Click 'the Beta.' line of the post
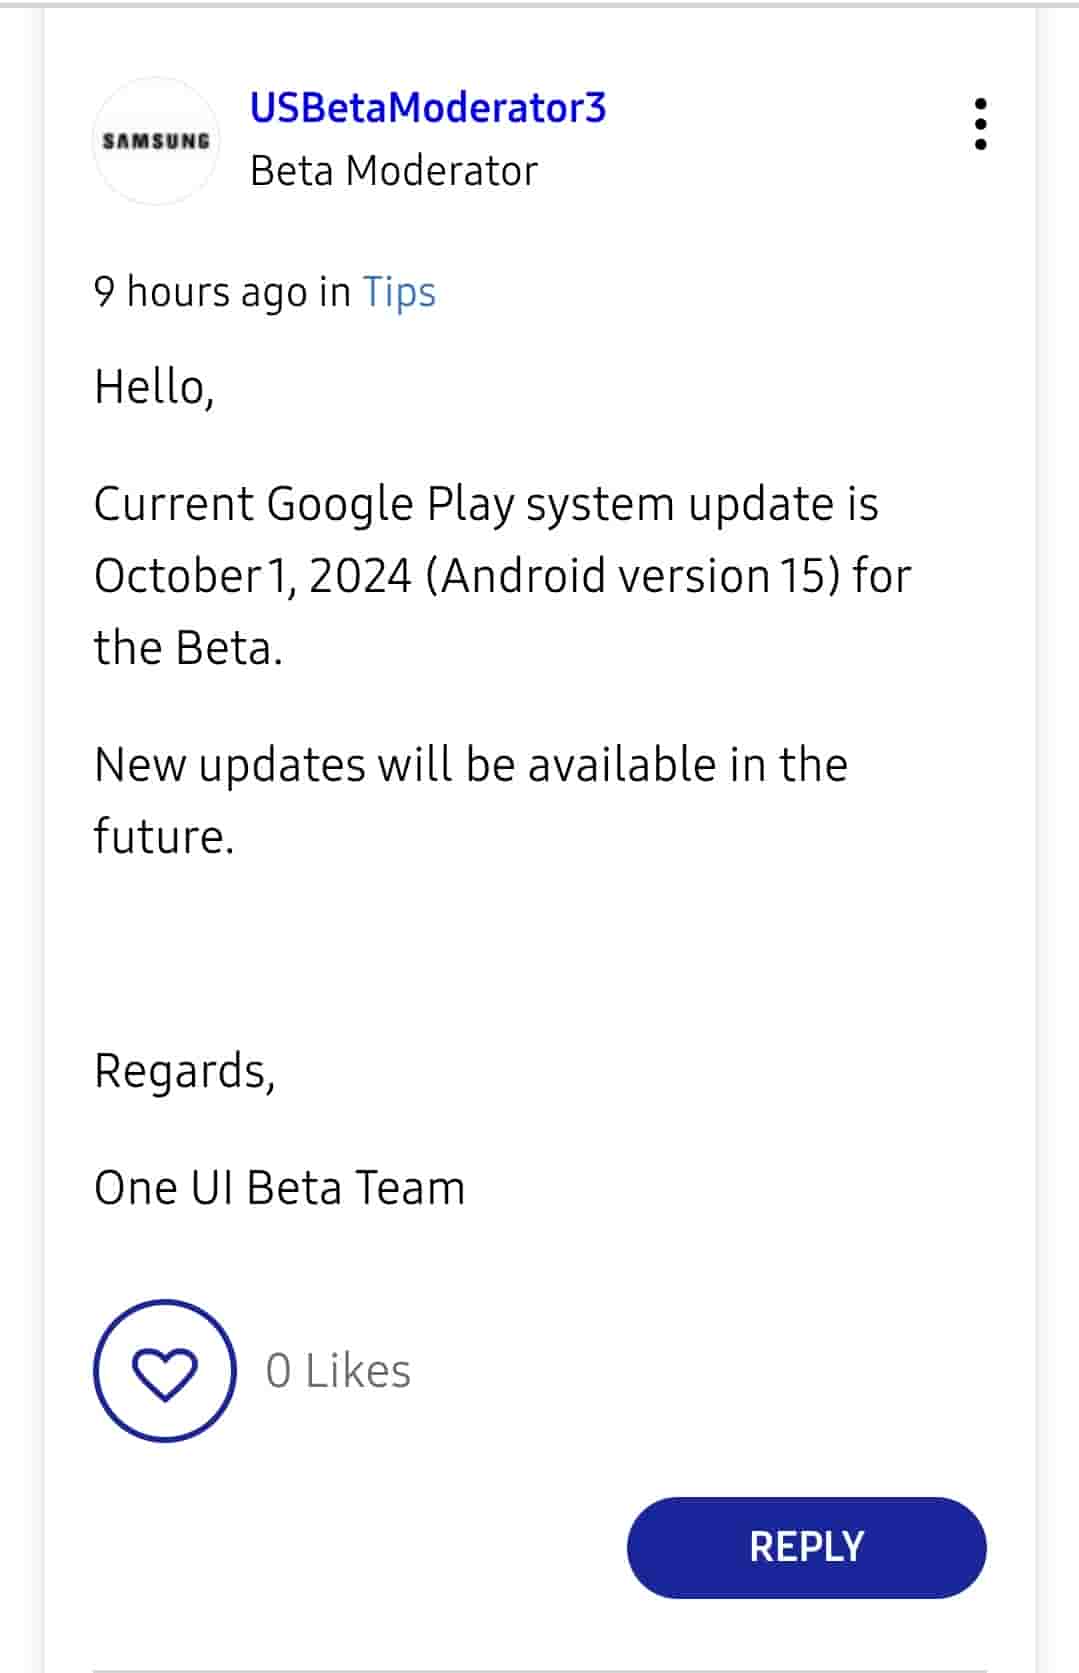The height and width of the screenshot is (1673, 1079). click(188, 648)
